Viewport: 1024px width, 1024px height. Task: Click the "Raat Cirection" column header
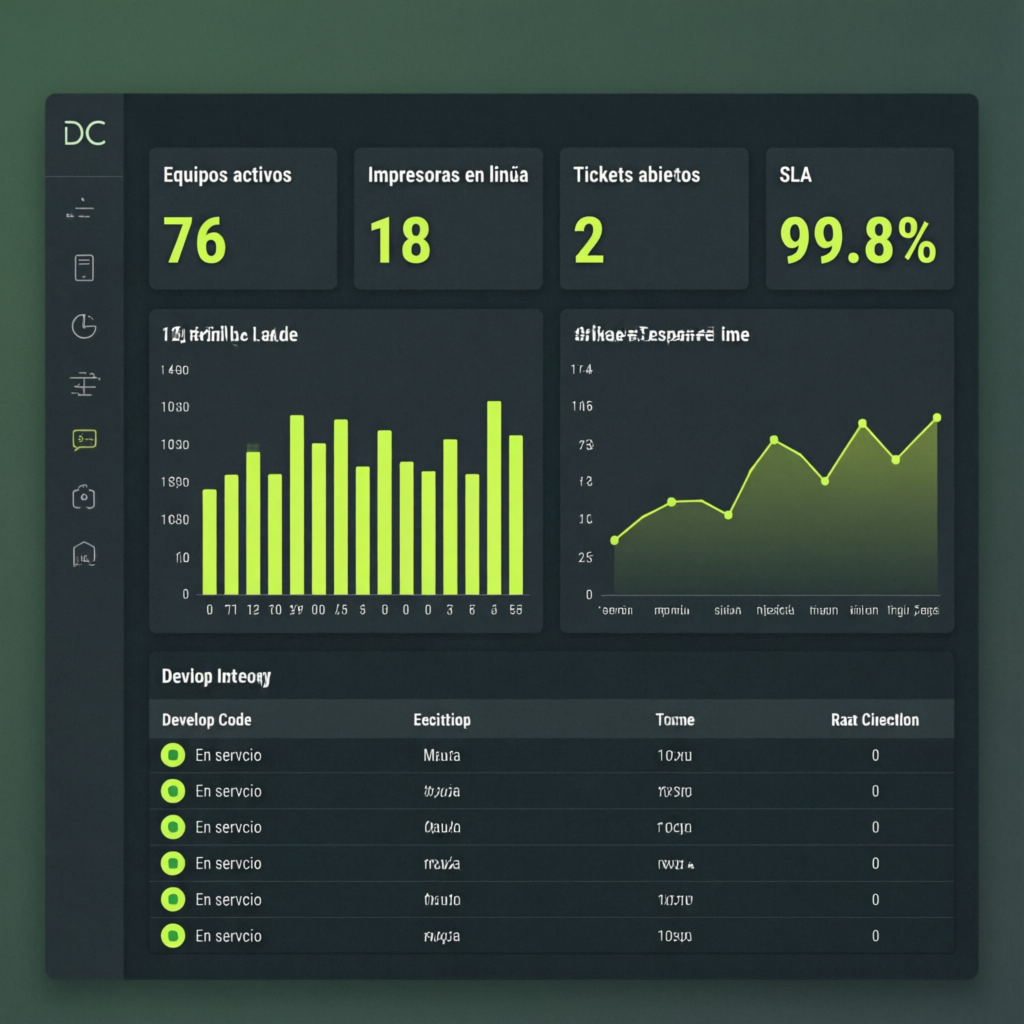(x=875, y=720)
